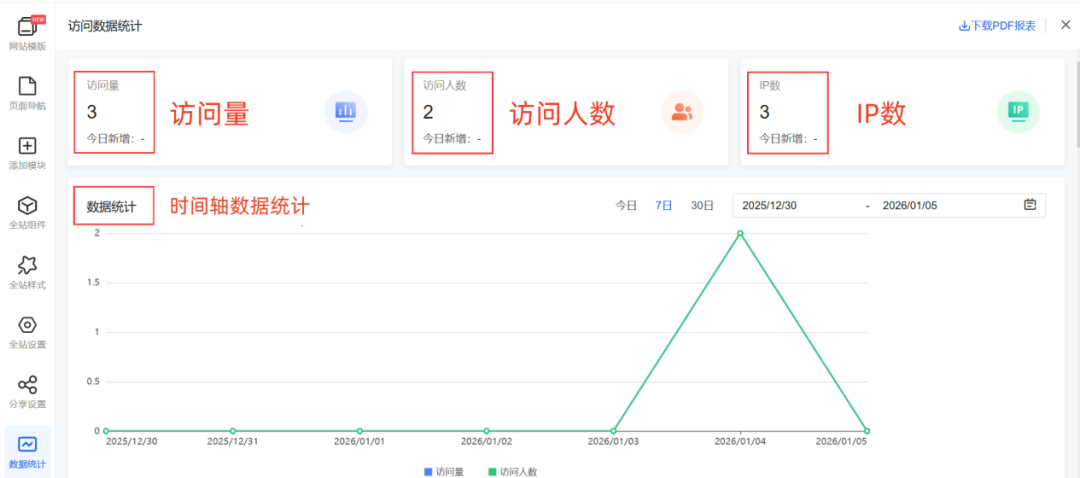1080x478 pixels.
Task: Switch to the 30日 time range
Action: click(x=702, y=205)
